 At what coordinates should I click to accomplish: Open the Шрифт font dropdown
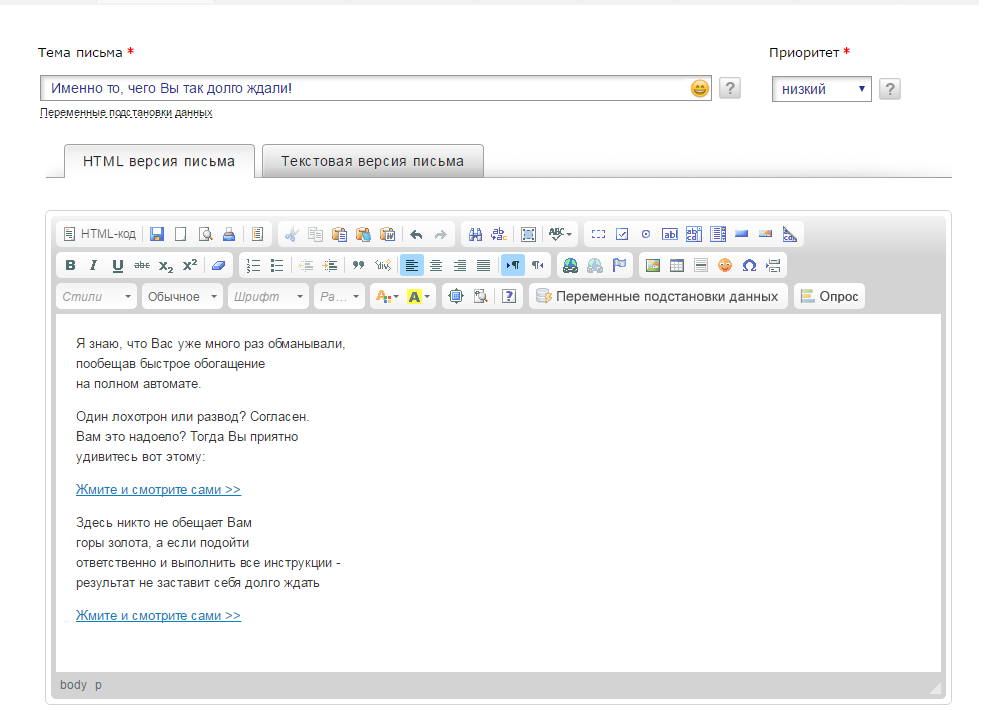(x=268, y=297)
